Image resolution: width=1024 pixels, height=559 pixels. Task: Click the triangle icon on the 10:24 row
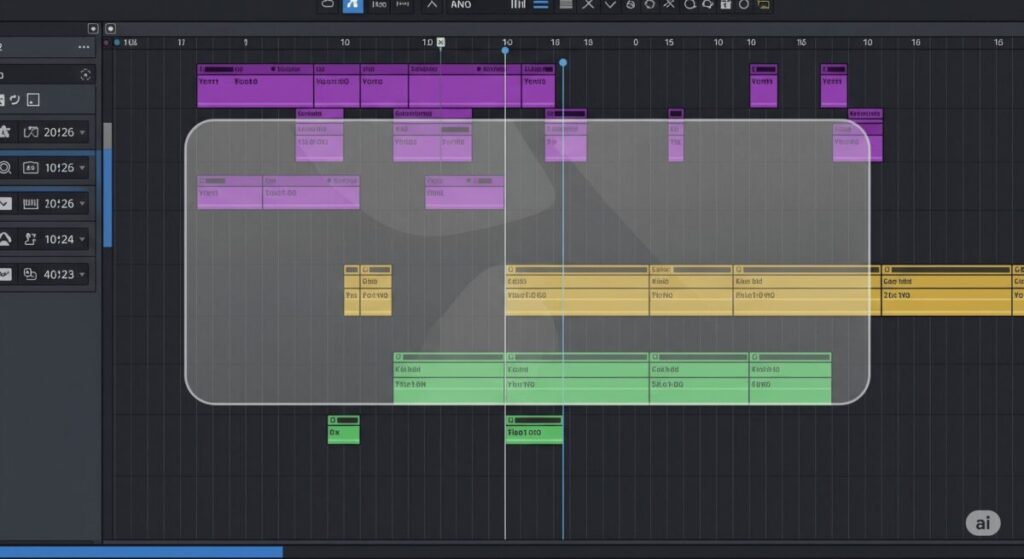pyautogui.click(x=5, y=239)
